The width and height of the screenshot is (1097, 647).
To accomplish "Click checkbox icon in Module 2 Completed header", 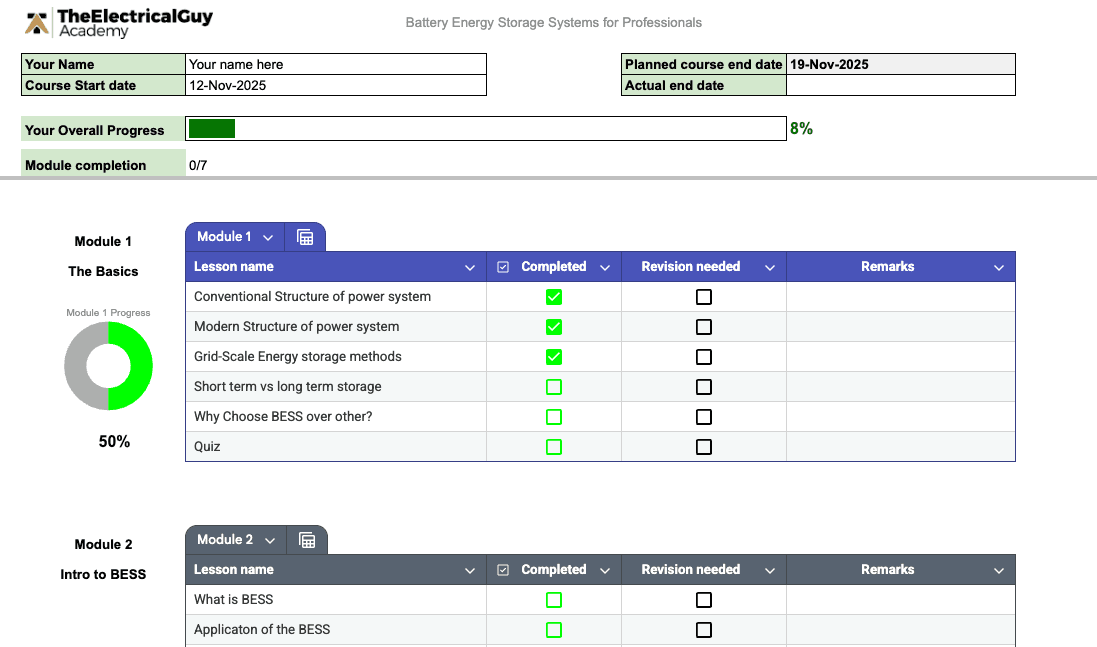I will coord(503,570).
